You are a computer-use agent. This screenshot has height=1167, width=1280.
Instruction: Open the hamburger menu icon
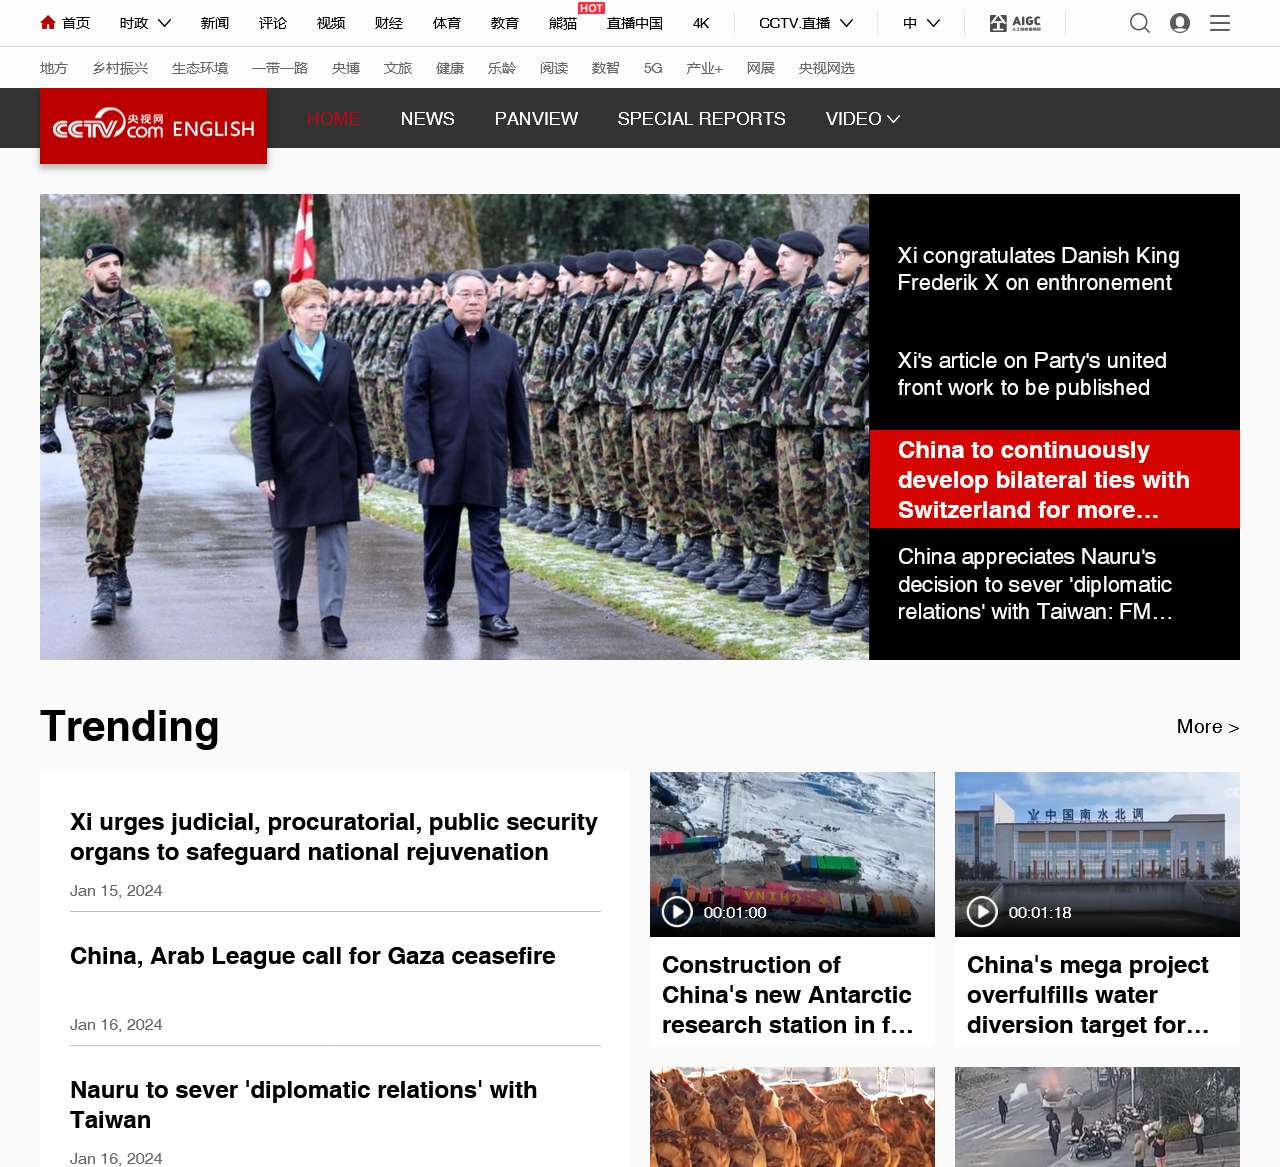[x=1220, y=23]
